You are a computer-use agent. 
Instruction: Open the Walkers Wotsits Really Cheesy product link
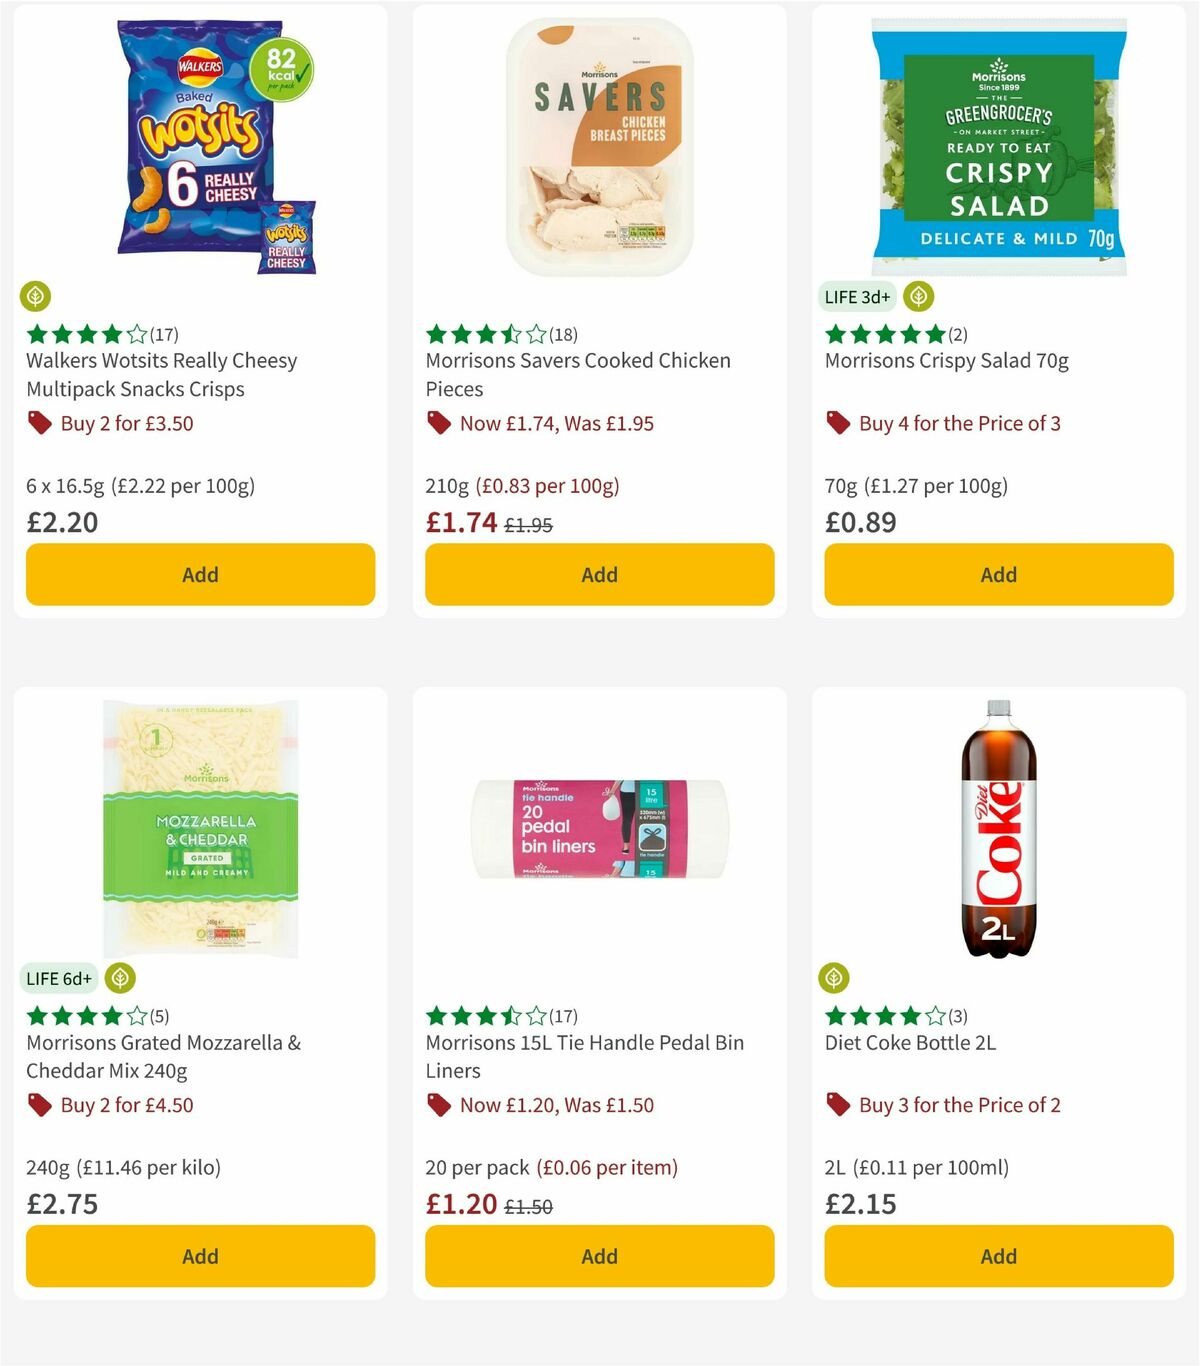point(161,375)
